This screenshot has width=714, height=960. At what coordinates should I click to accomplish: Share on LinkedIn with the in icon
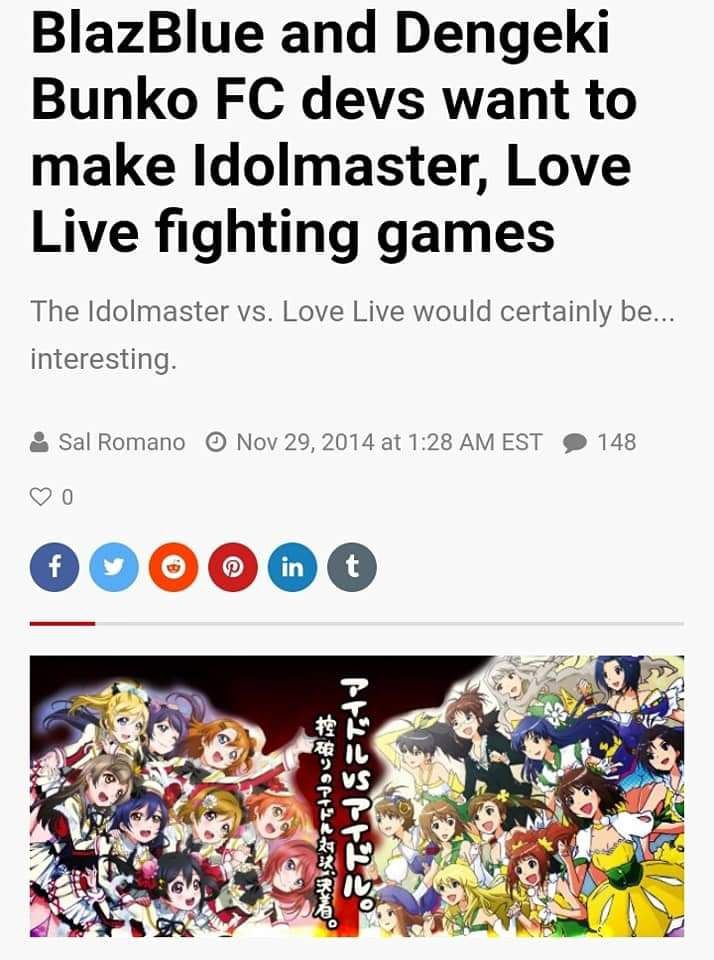[x=292, y=567]
